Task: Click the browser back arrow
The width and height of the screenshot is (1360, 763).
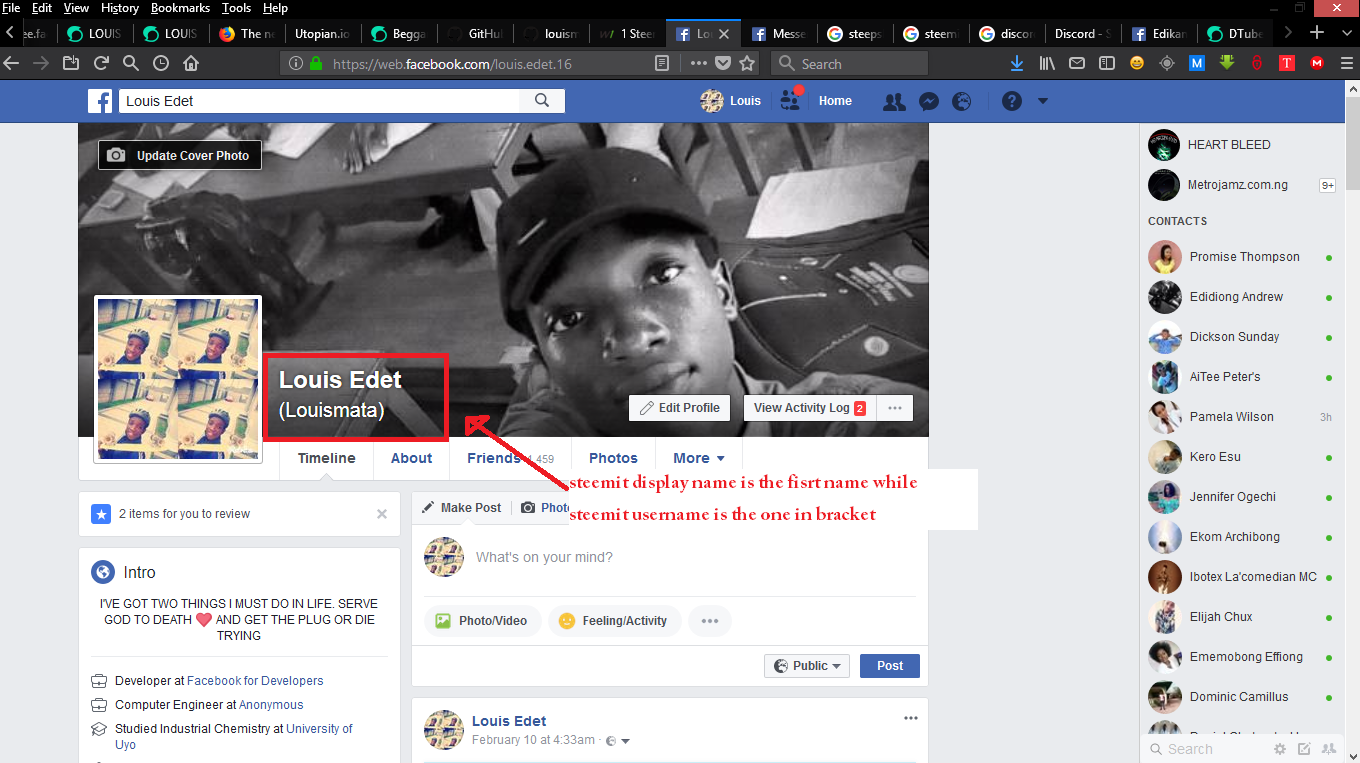Action: click(x=12, y=63)
